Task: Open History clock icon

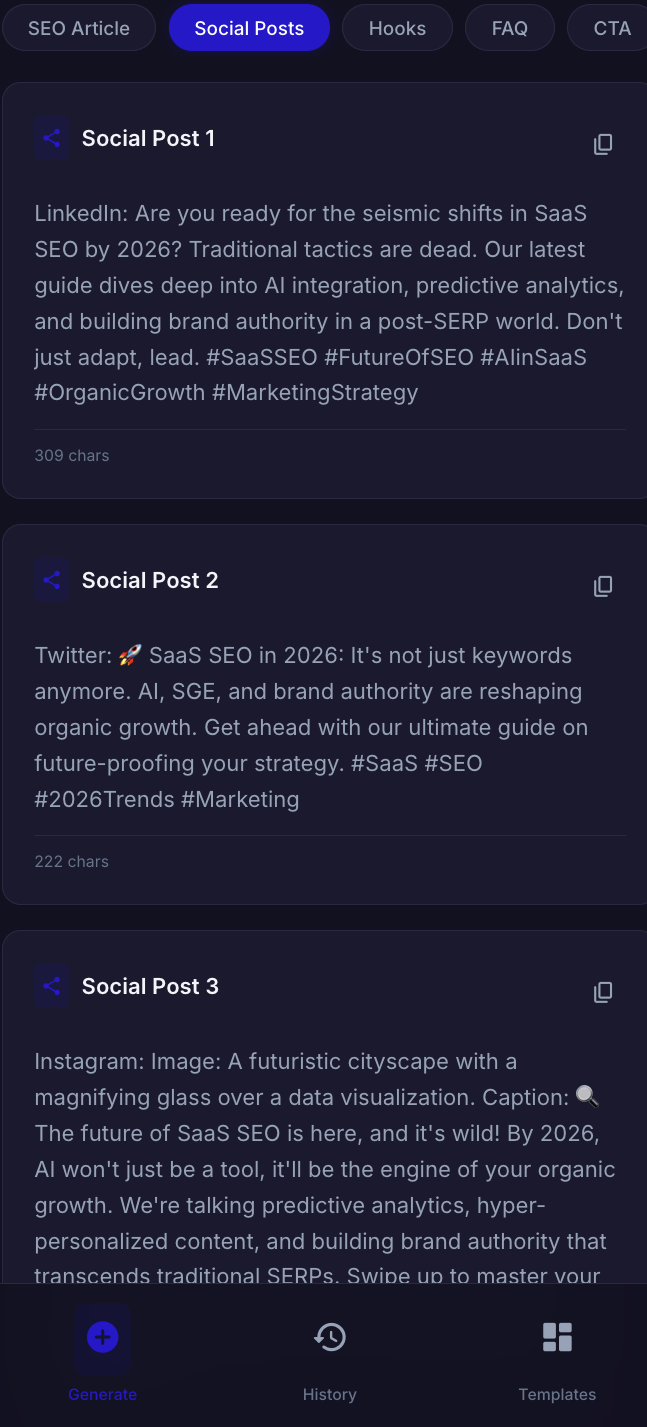Action: pos(330,1337)
